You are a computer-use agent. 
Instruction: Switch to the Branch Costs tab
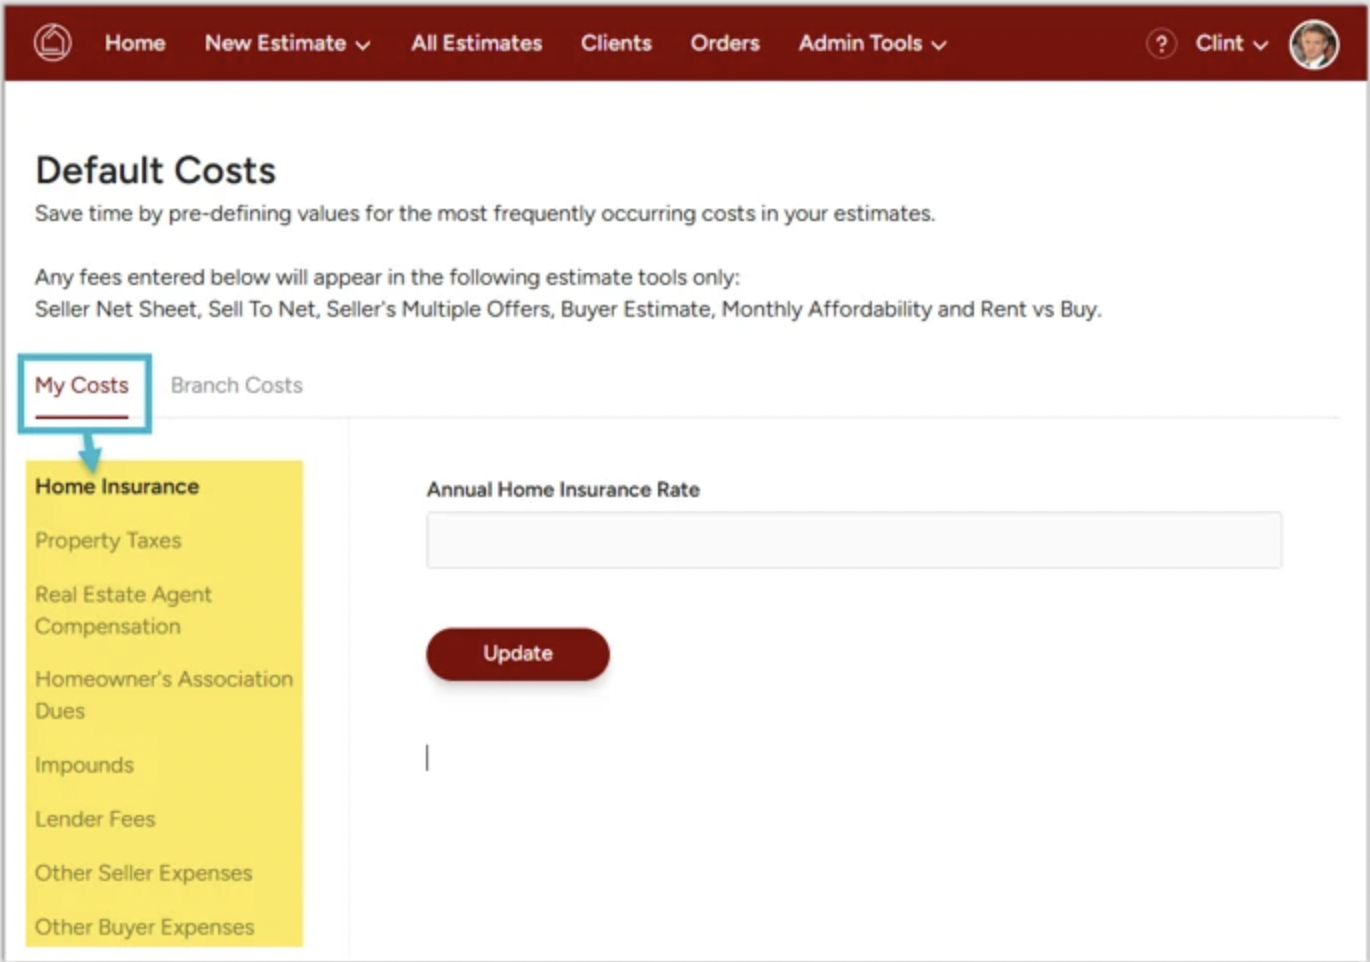tap(236, 386)
